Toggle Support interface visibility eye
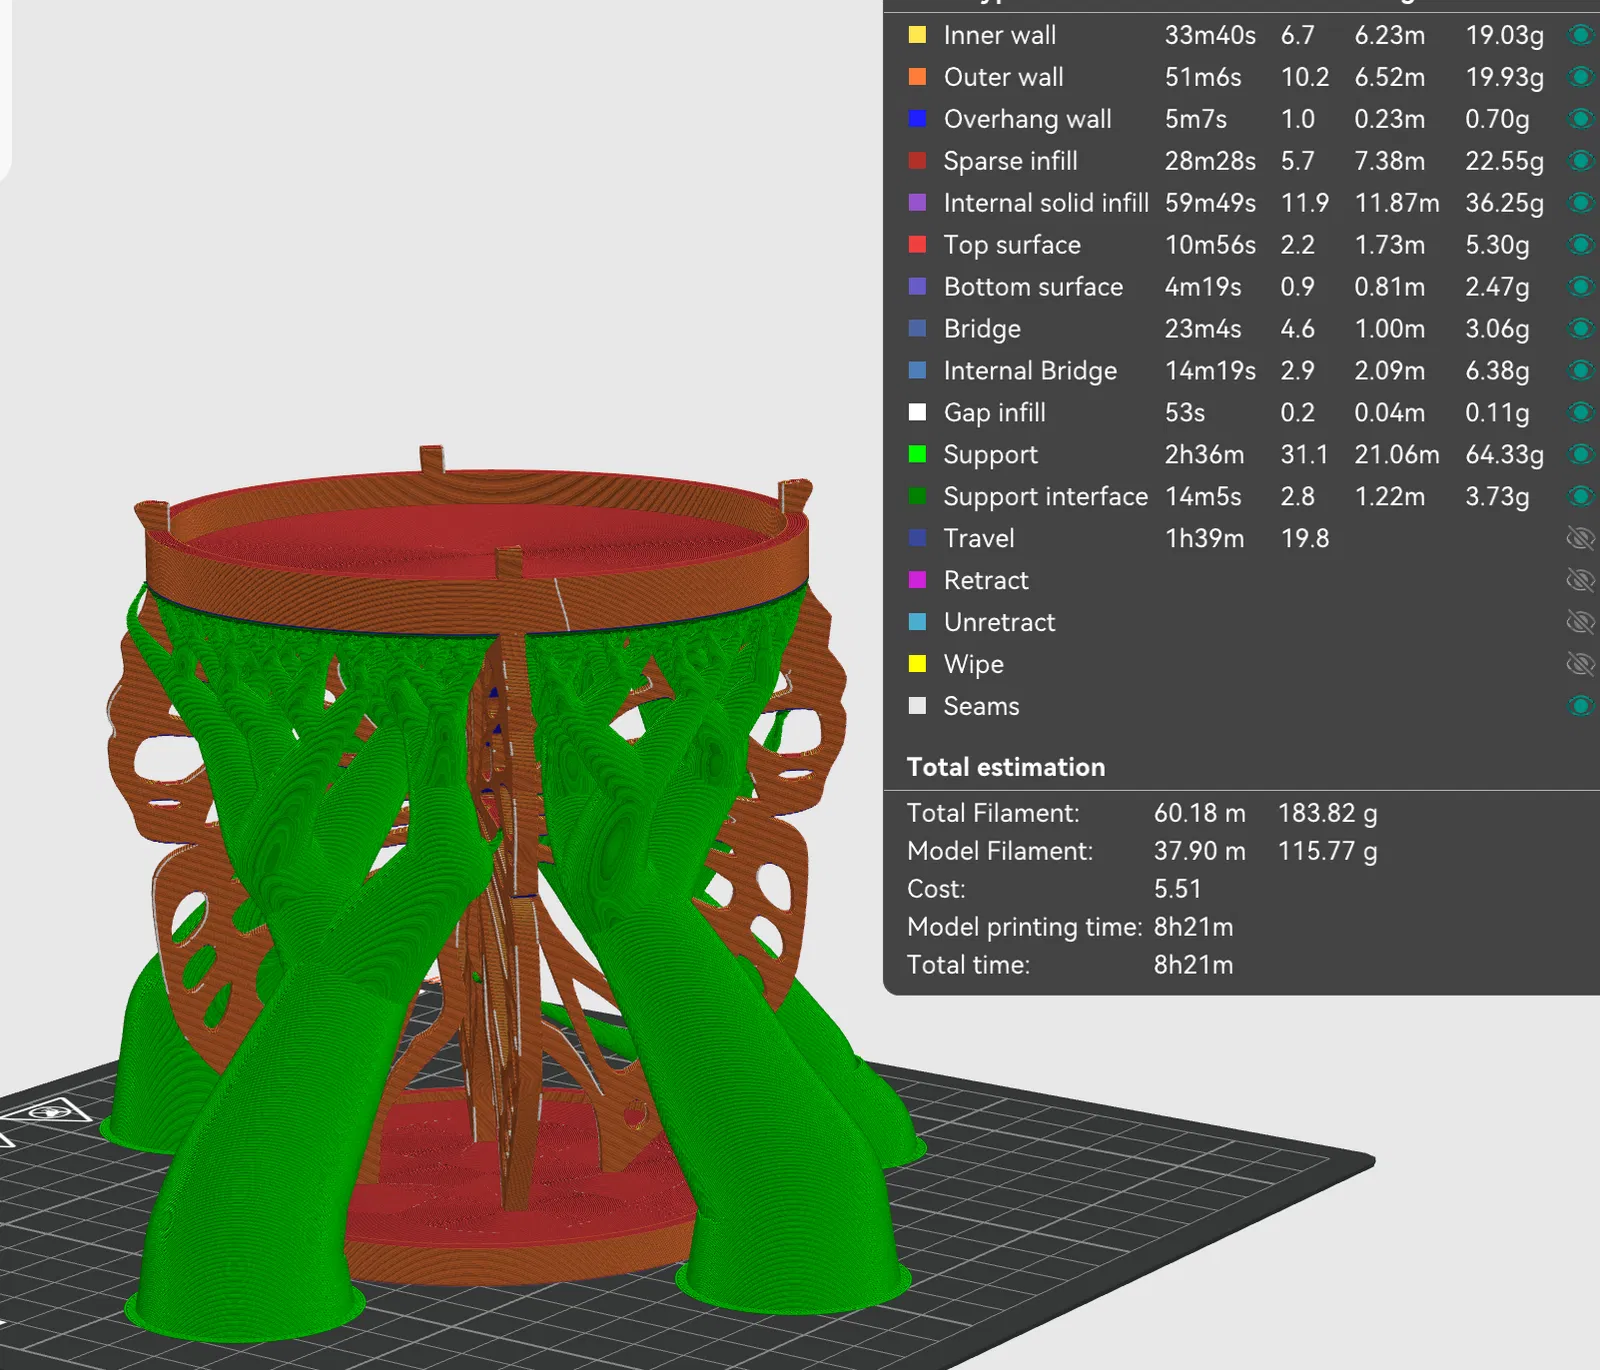The height and width of the screenshot is (1370, 1600). point(1580,497)
